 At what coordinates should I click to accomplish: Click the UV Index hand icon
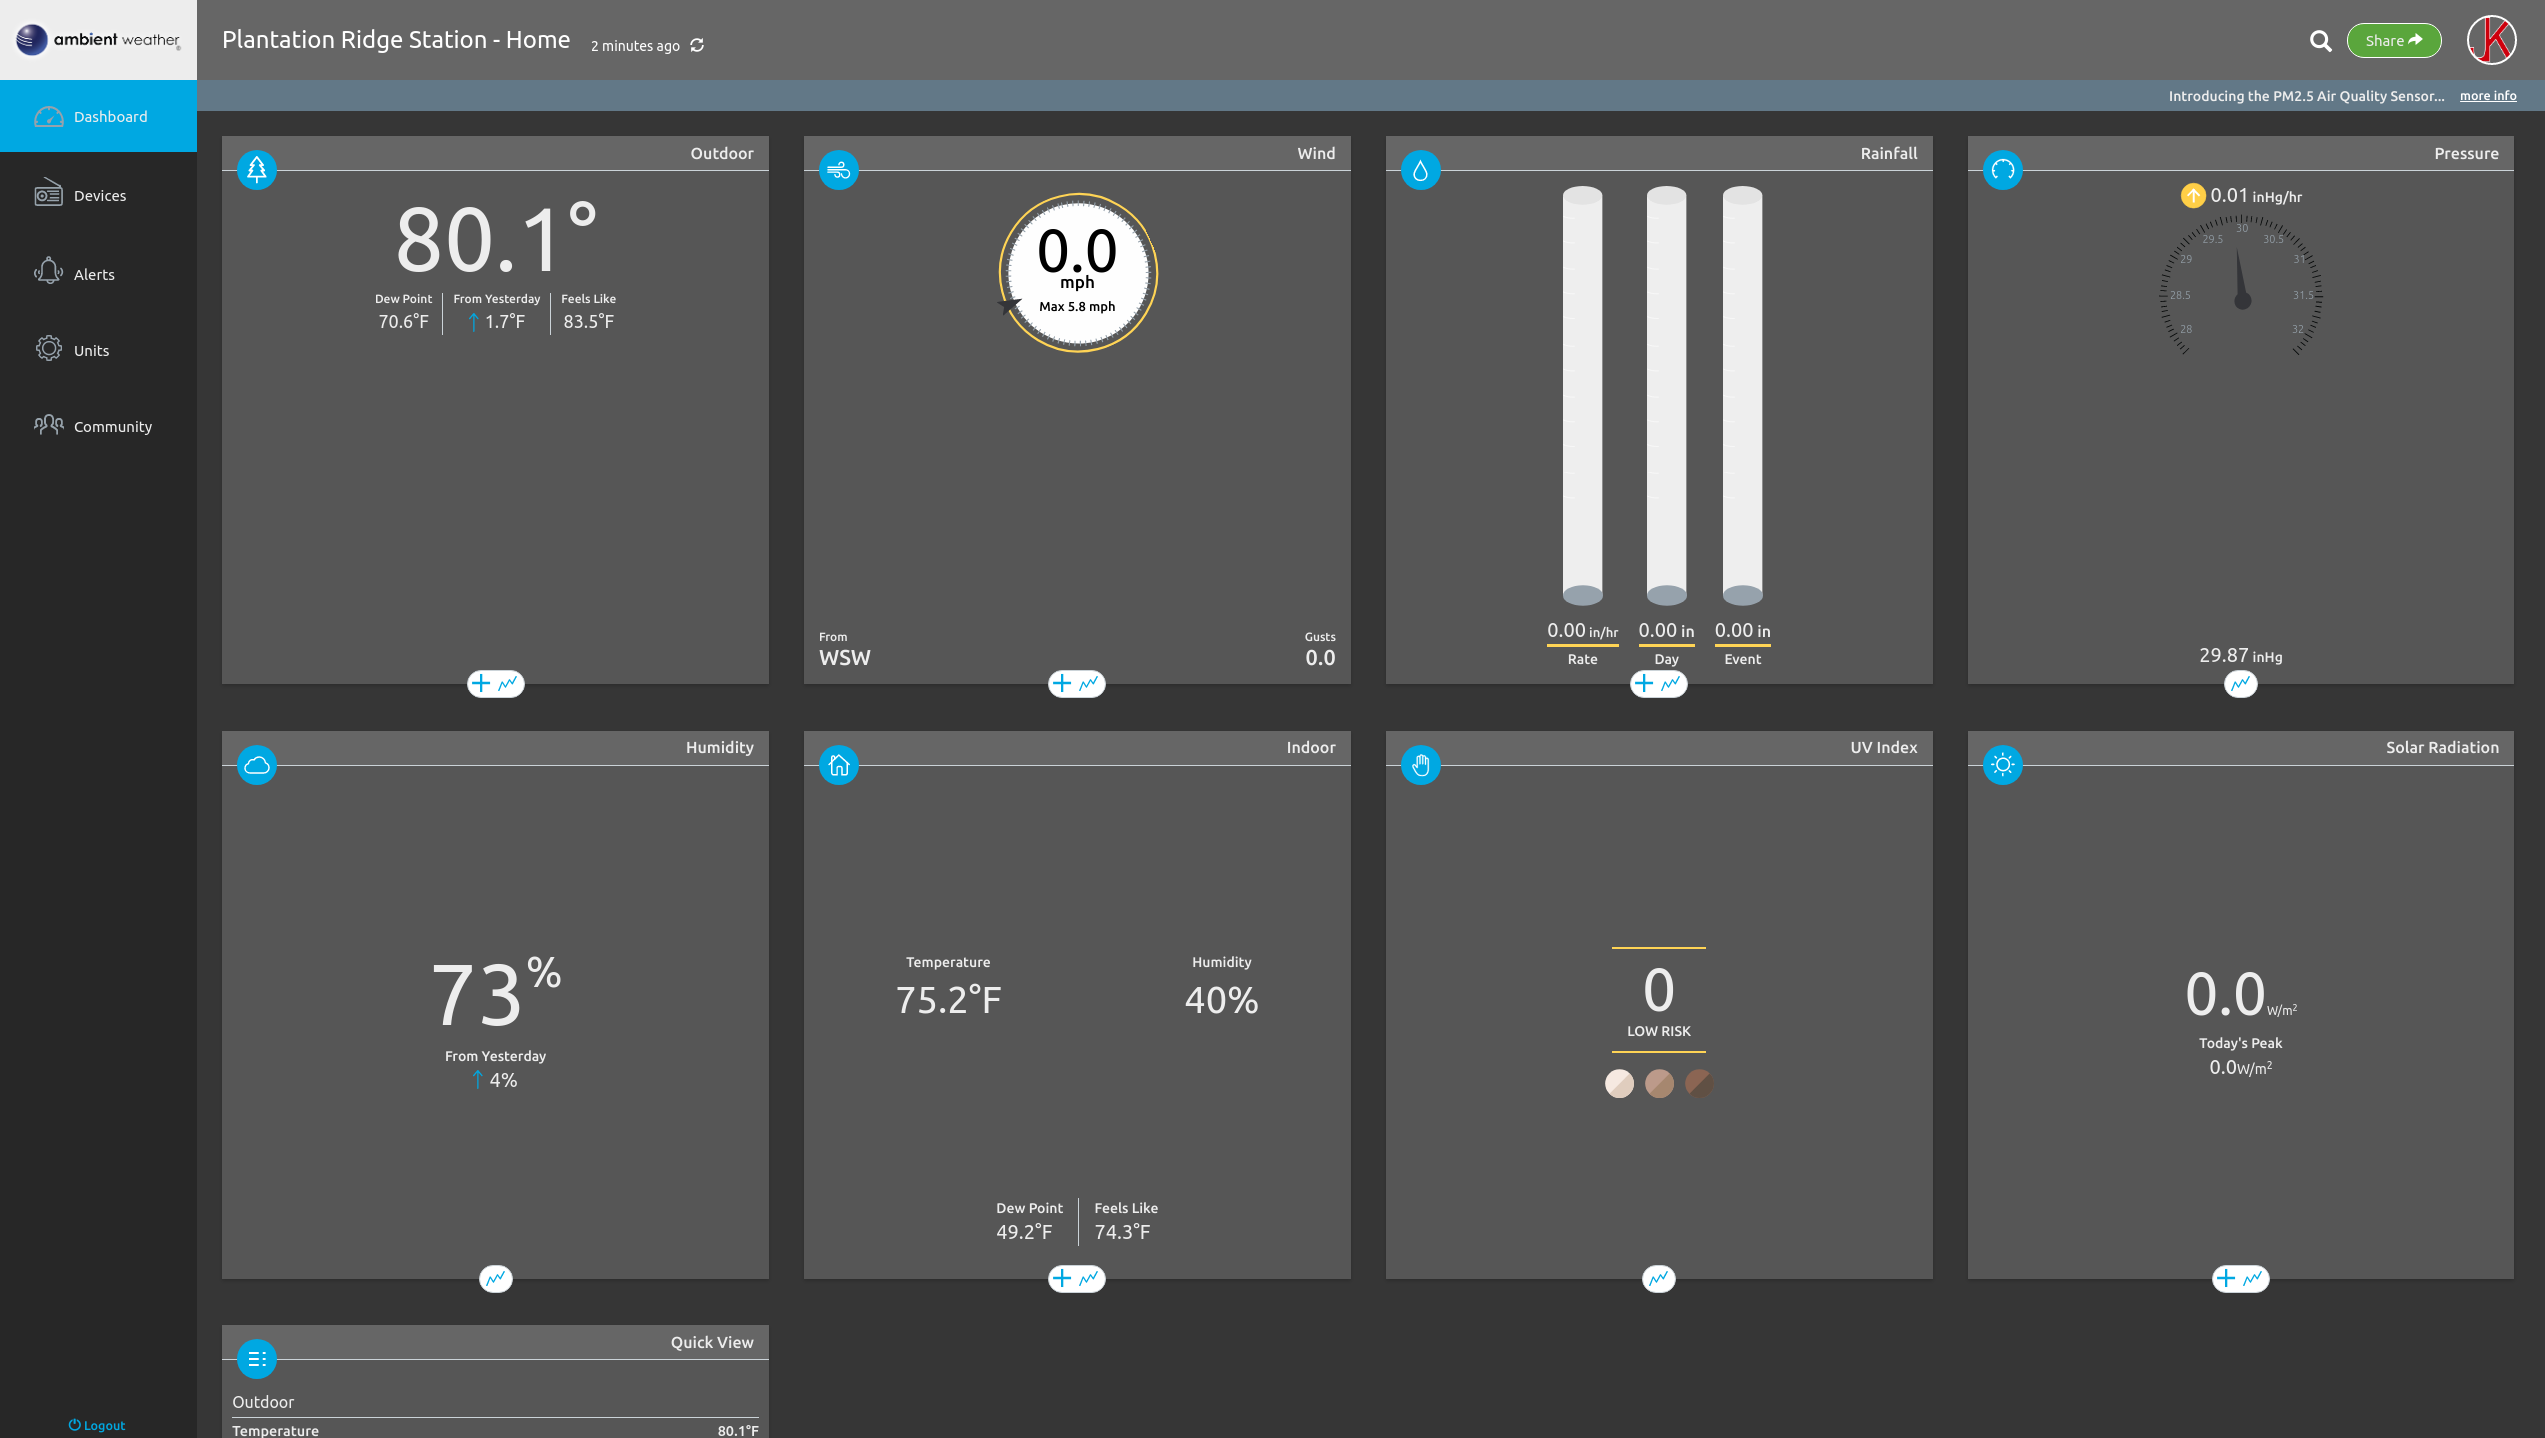(1421, 764)
